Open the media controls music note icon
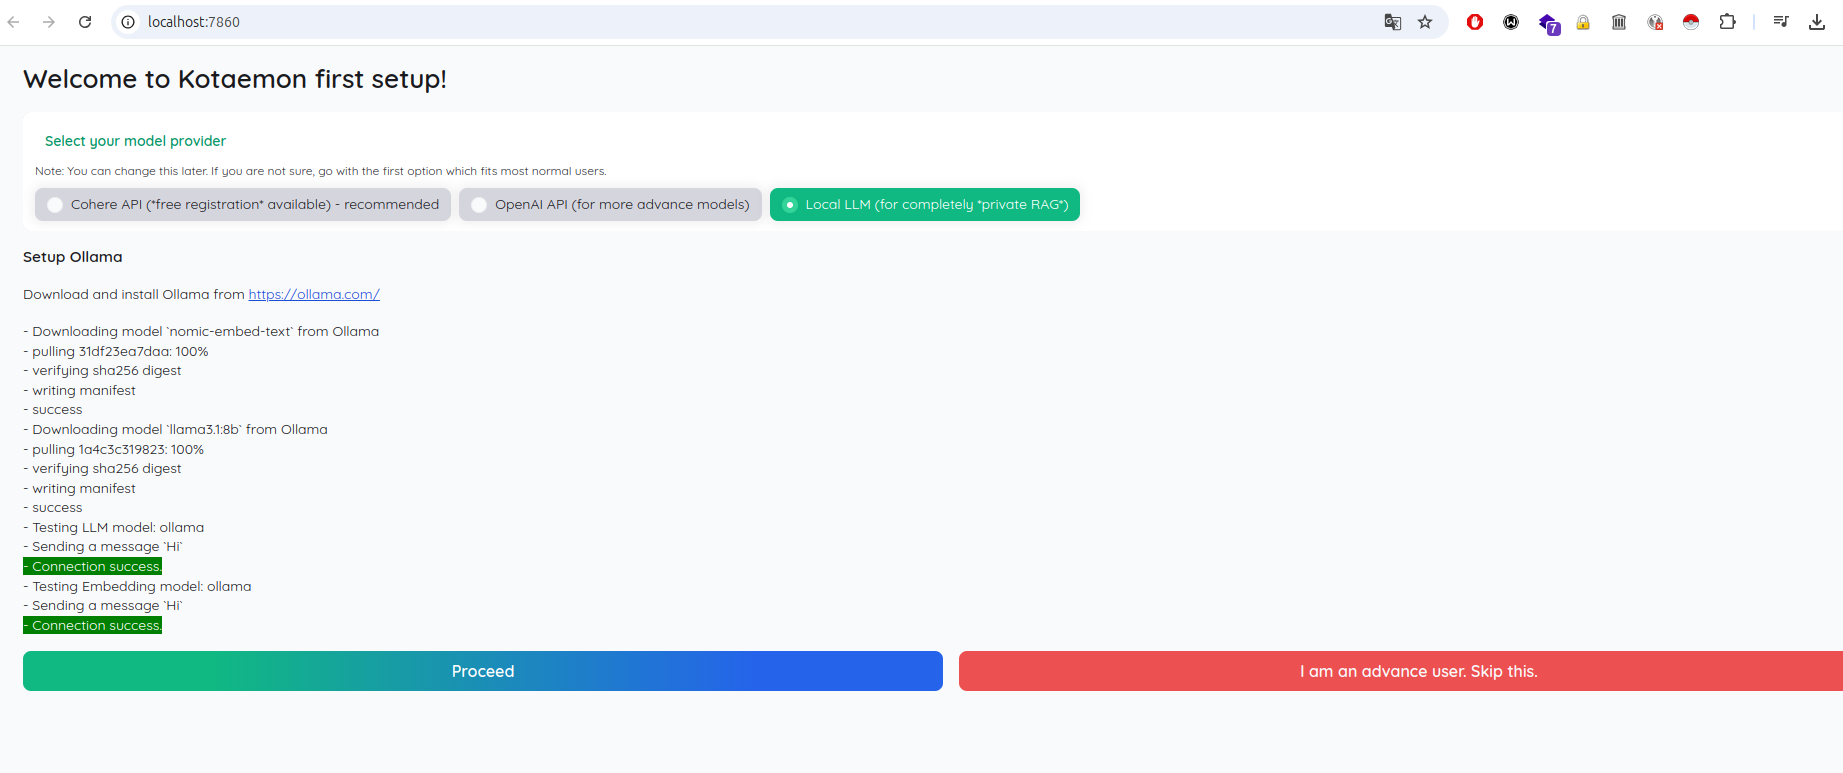Image resolution: width=1843 pixels, height=773 pixels. [1781, 22]
